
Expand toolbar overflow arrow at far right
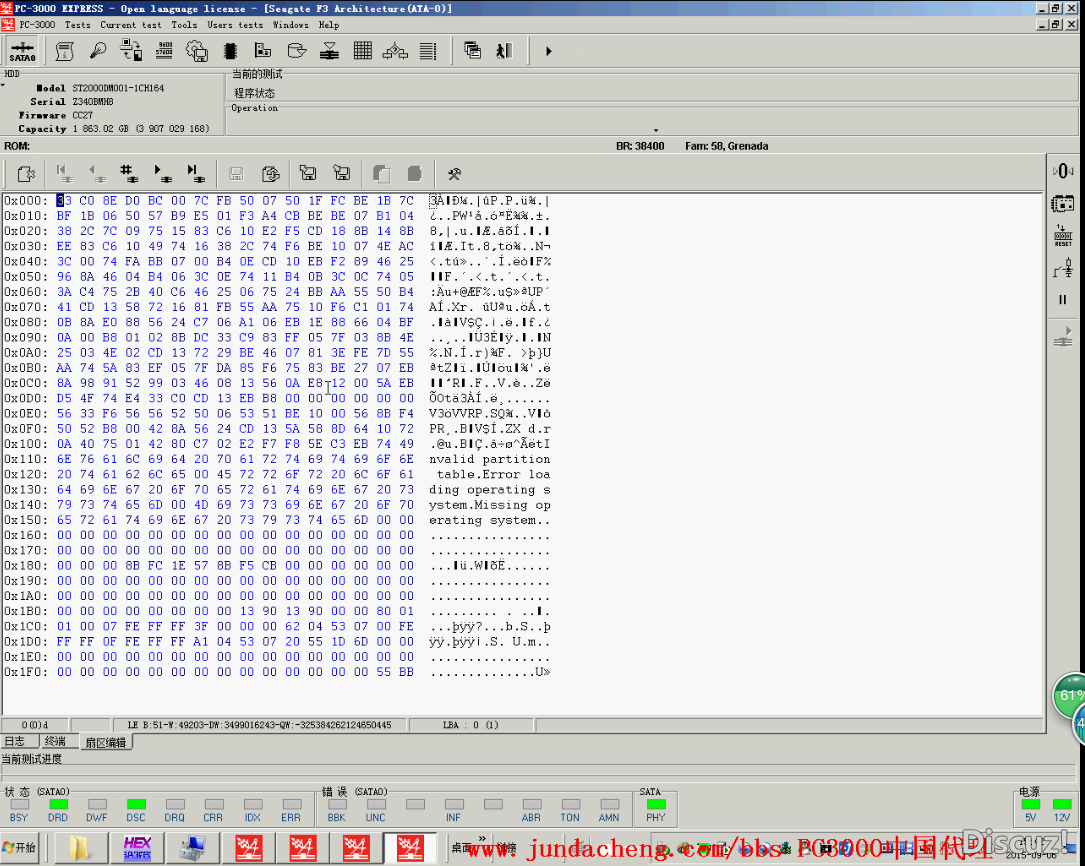click(x=548, y=51)
